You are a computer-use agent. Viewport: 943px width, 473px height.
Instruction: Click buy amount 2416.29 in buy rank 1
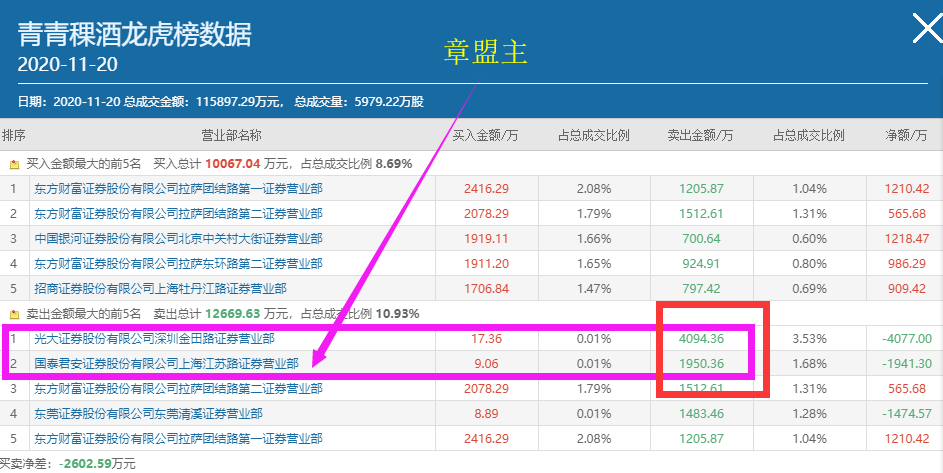487,189
